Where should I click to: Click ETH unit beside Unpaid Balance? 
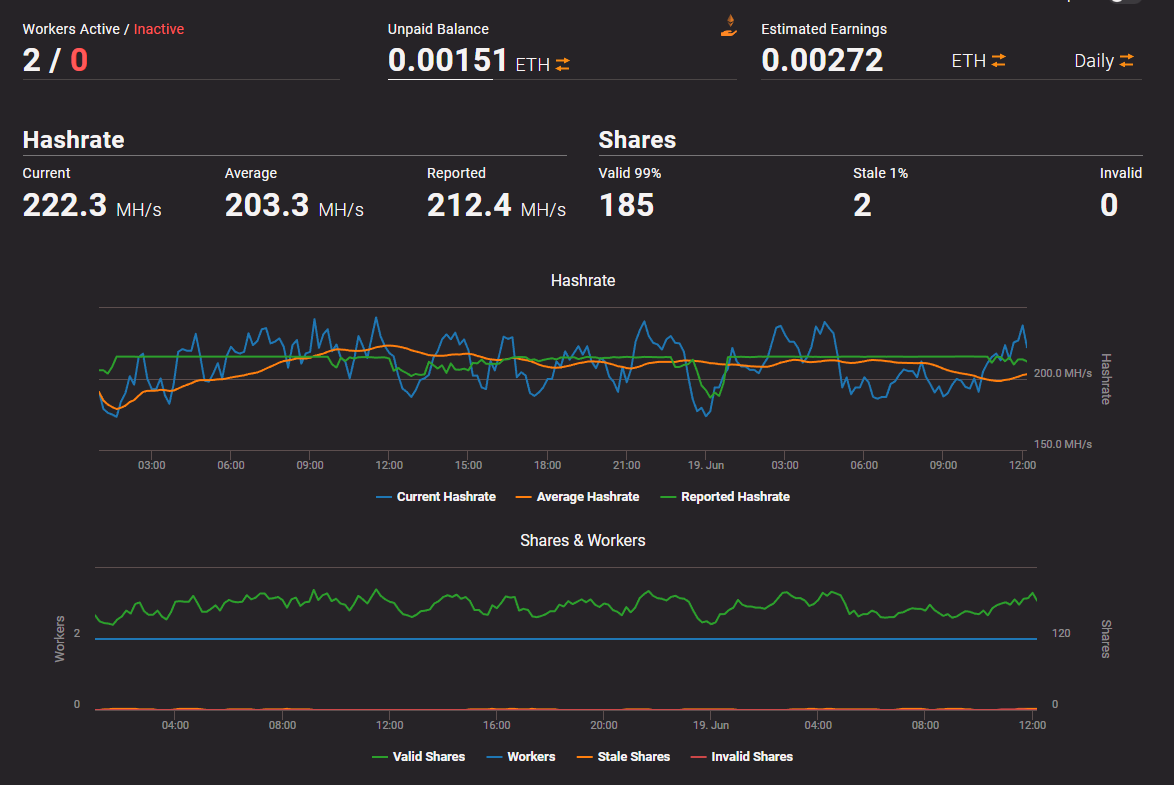click(532, 64)
